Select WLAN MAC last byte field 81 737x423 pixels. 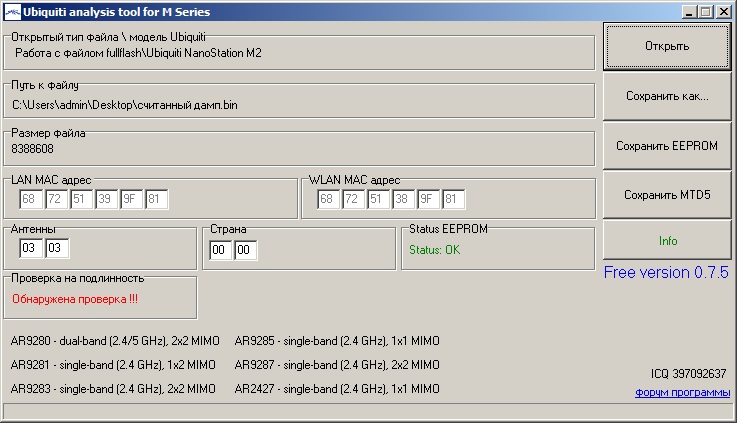454,199
